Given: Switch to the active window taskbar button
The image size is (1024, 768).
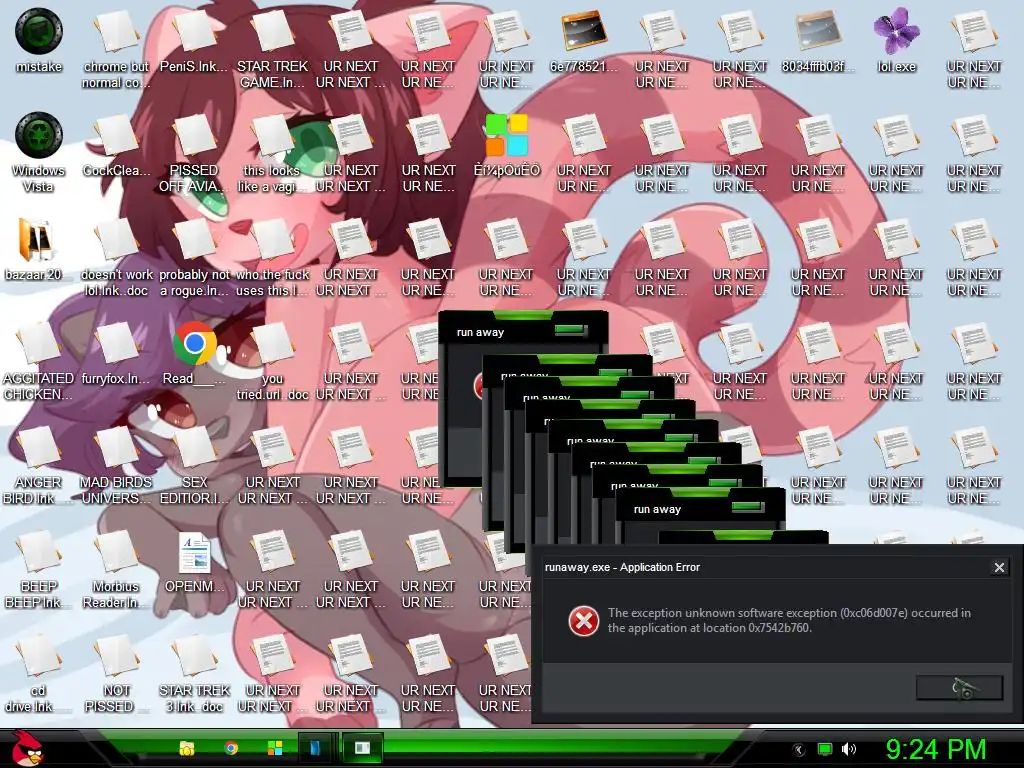Looking at the screenshot, I should (x=362, y=748).
